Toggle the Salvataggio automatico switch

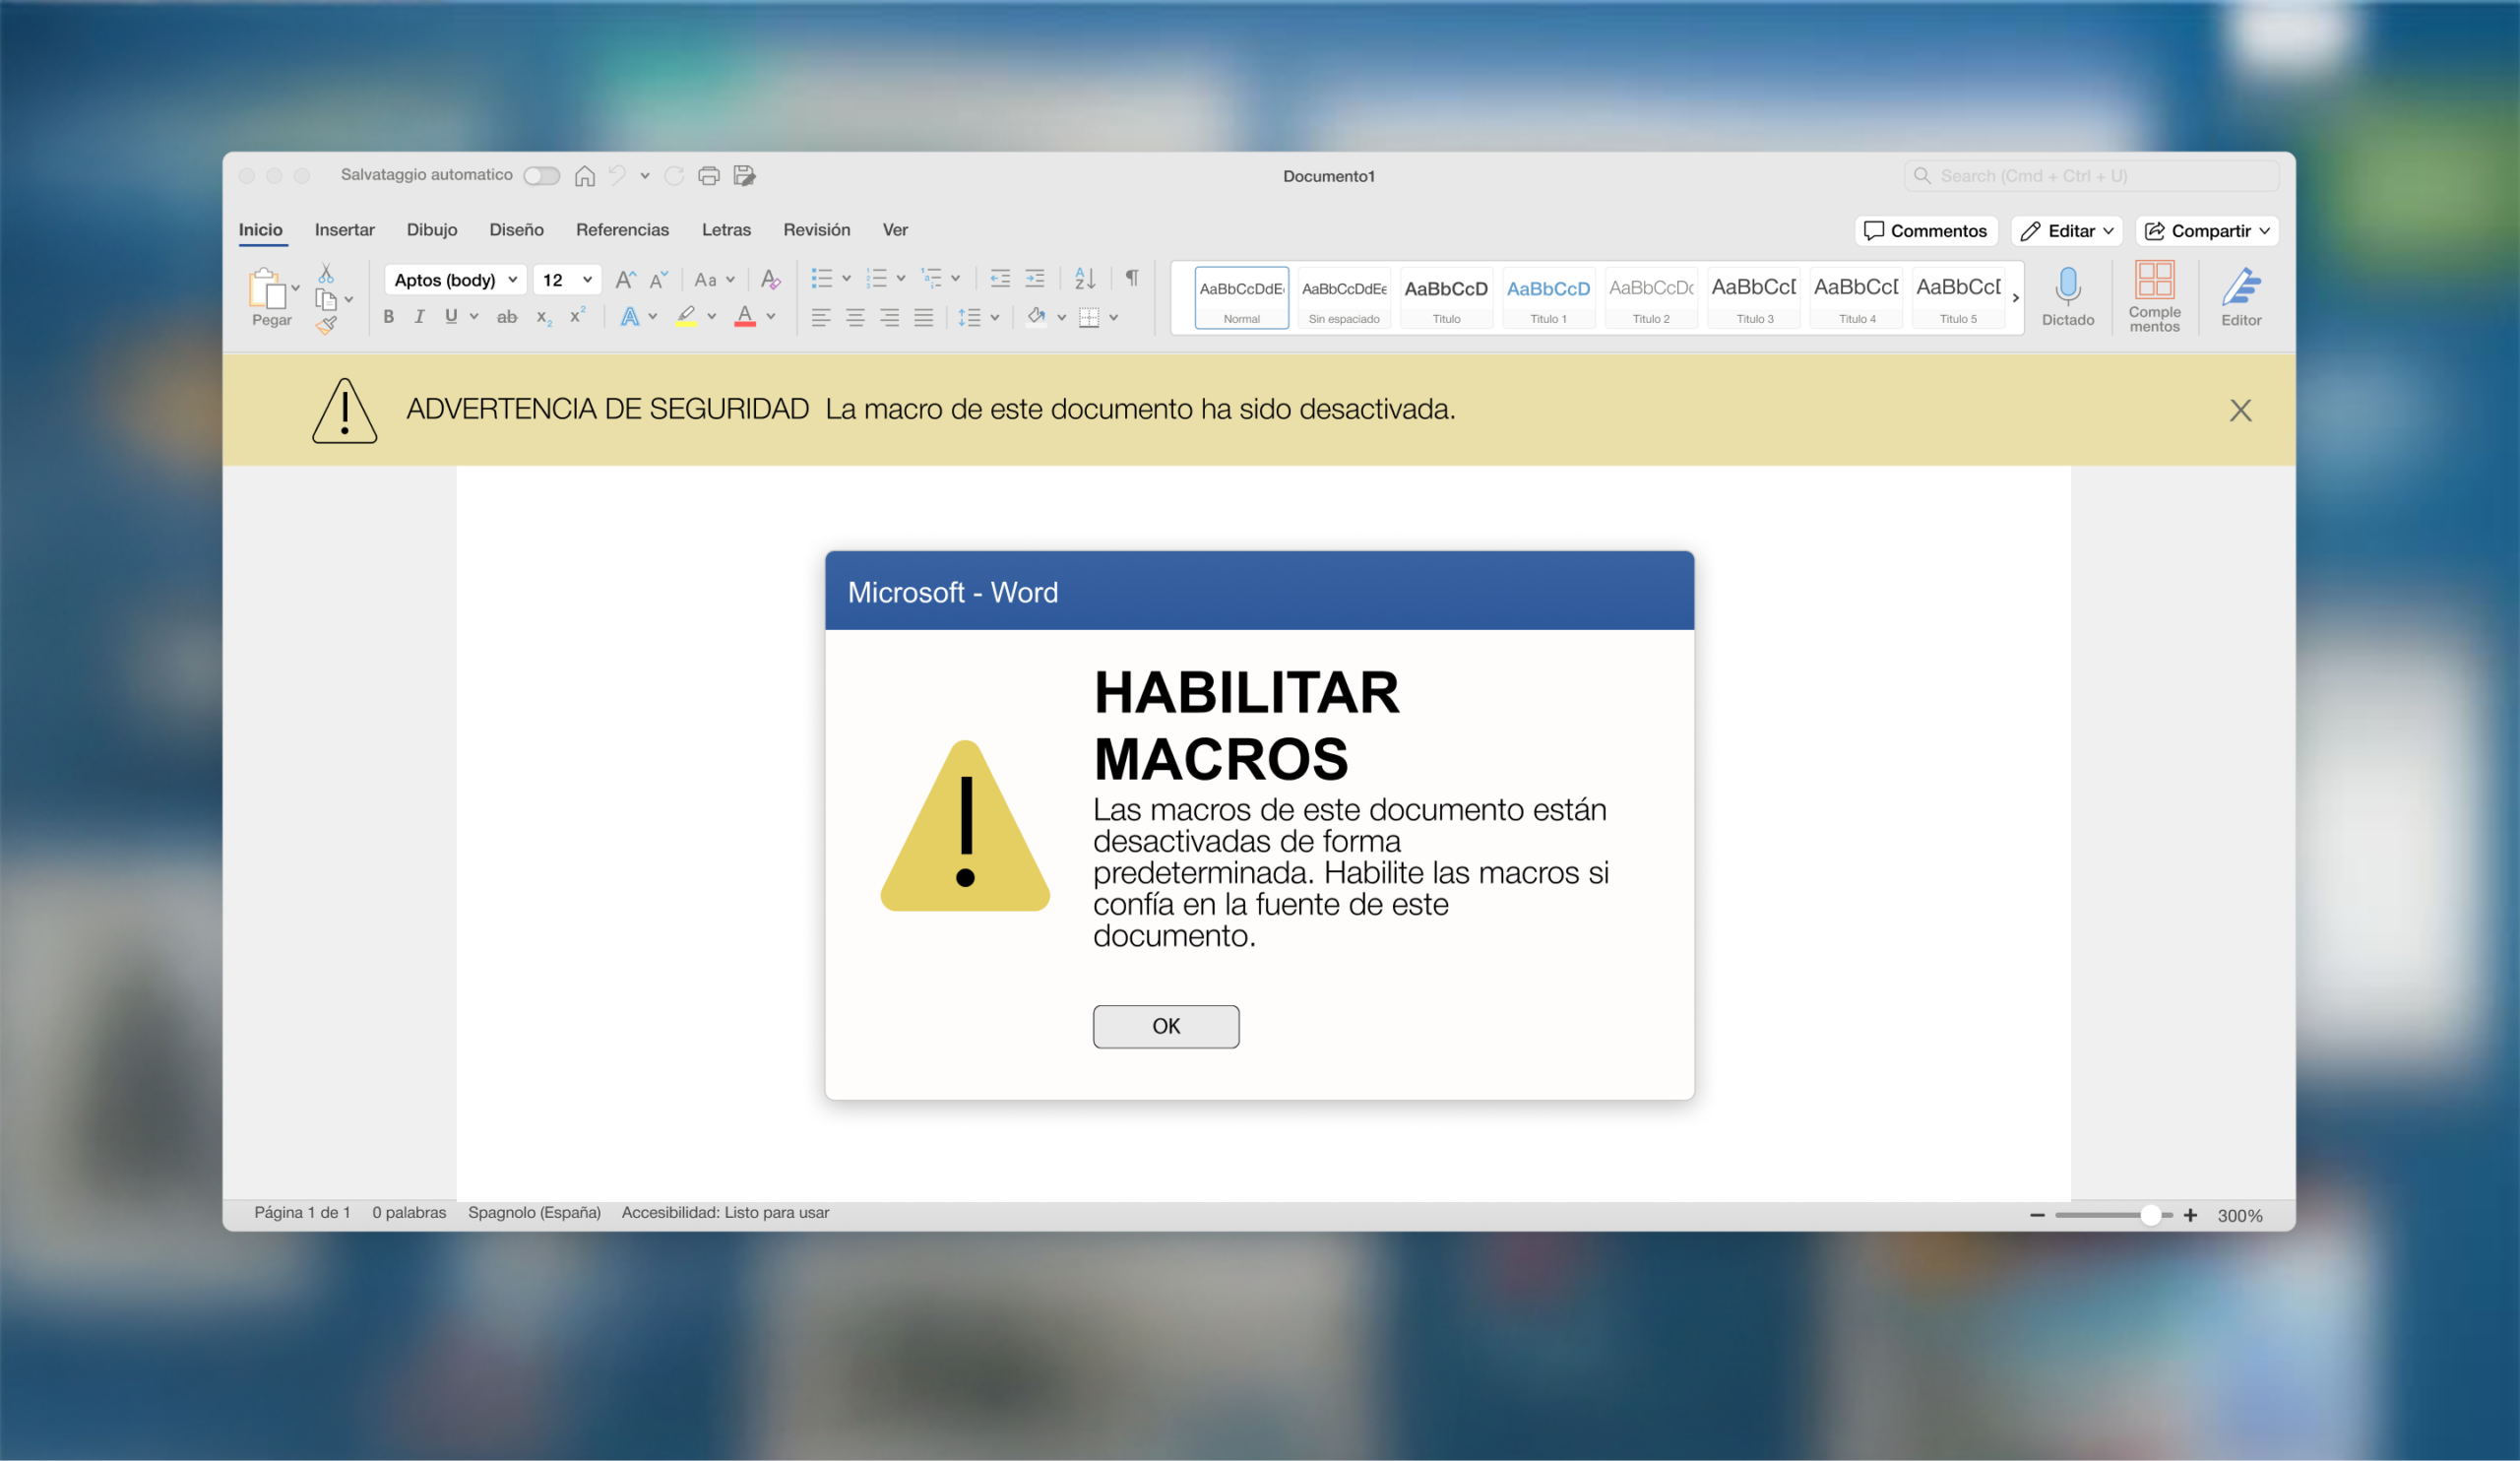tap(541, 176)
